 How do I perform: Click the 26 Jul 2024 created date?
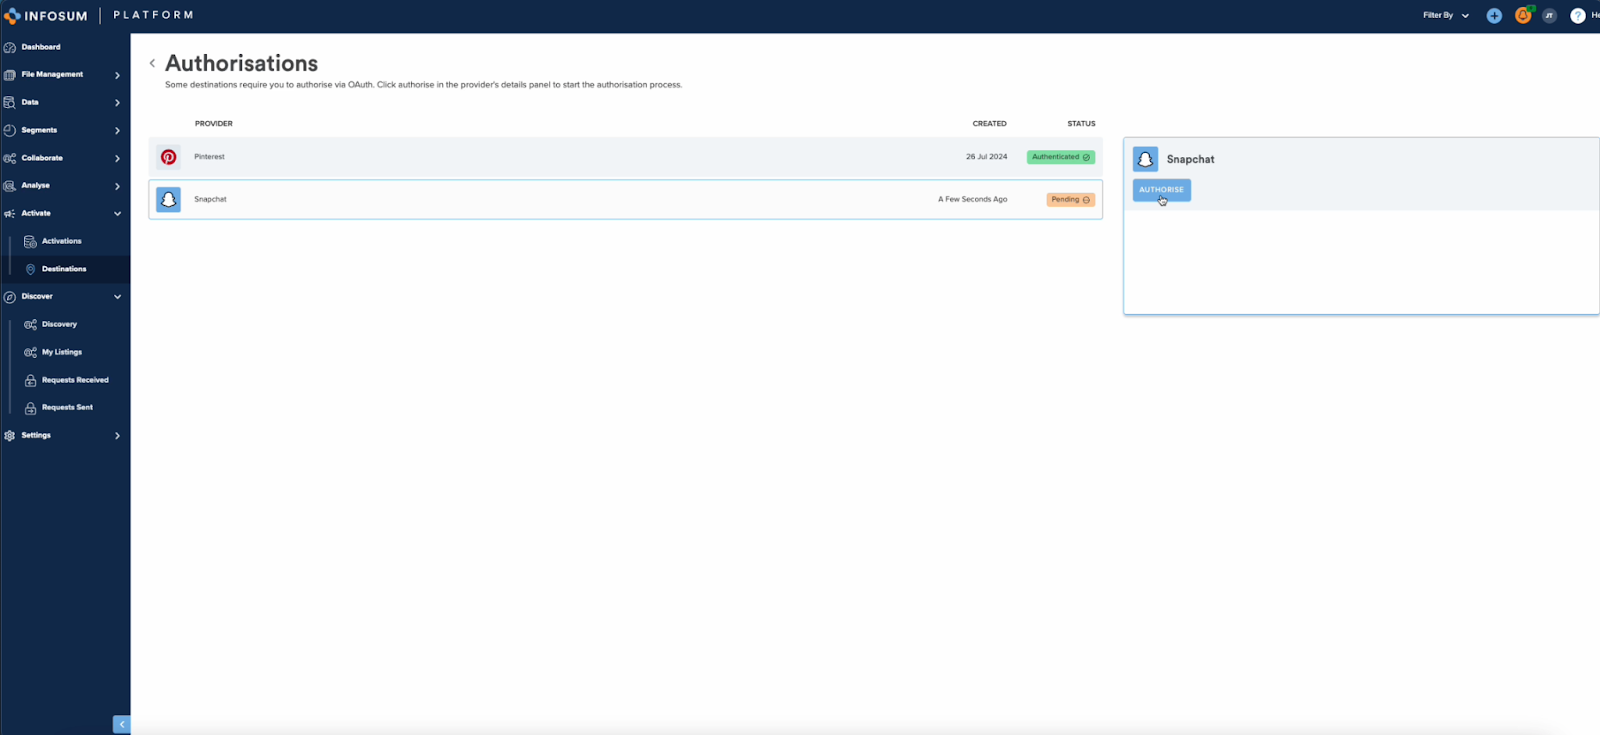coord(987,157)
